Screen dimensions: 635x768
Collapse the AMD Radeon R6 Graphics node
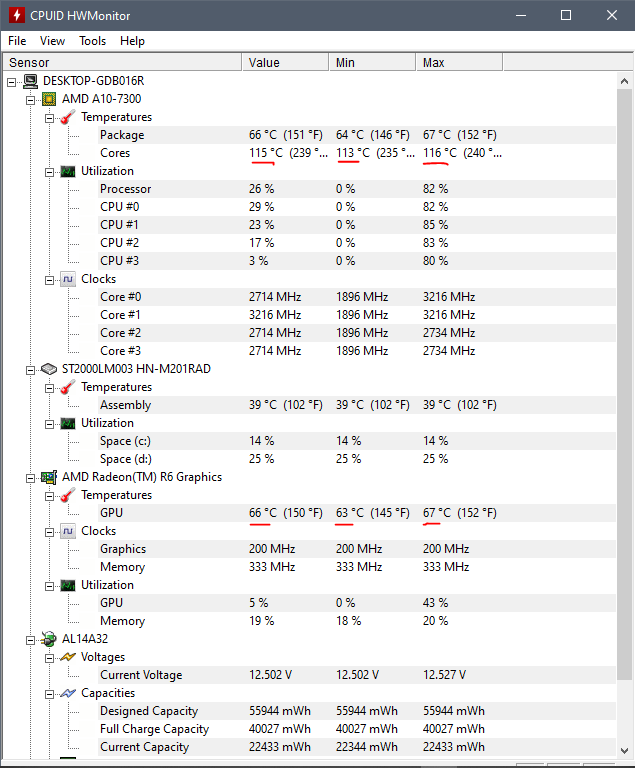click(x=31, y=477)
